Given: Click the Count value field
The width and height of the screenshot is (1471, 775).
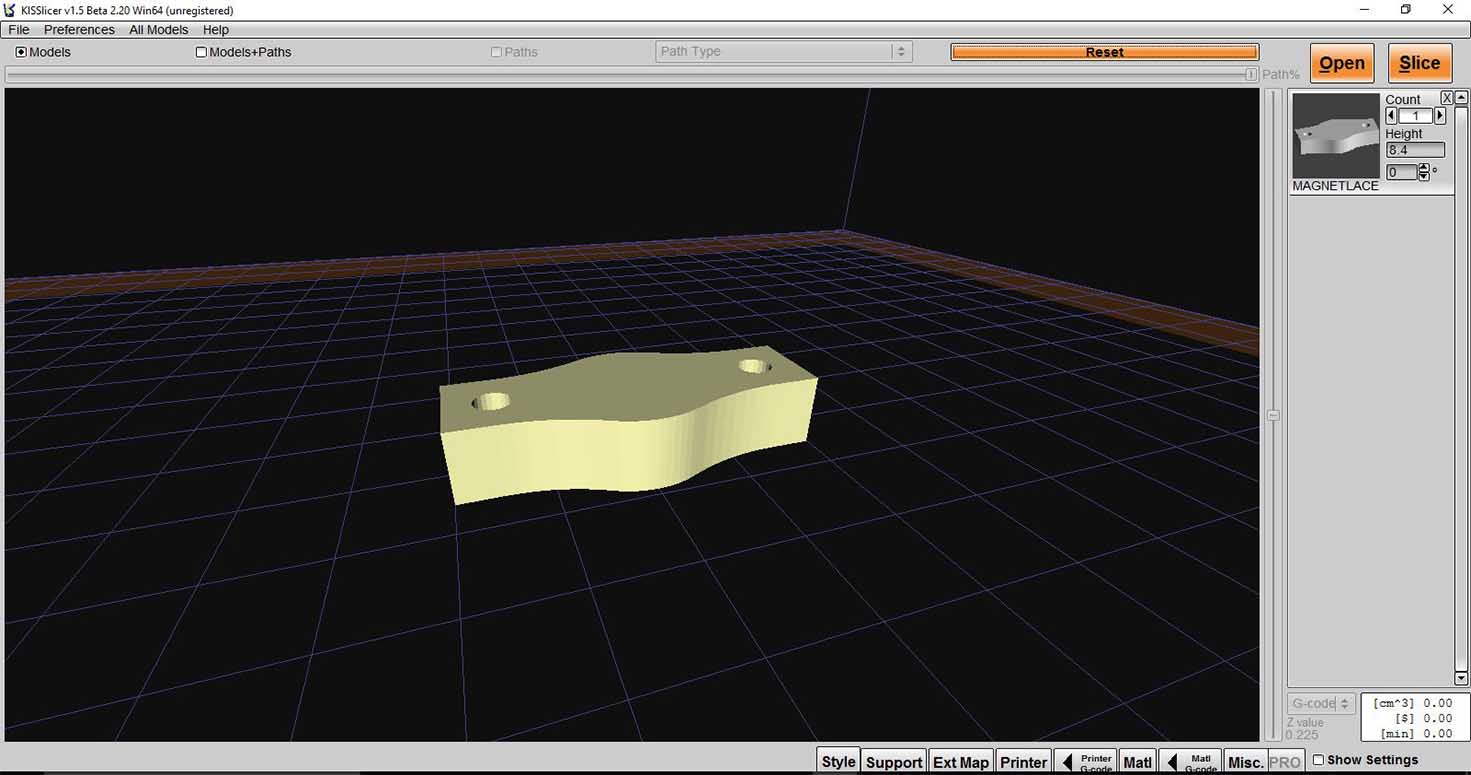Looking at the screenshot, I should [1416, 116].
